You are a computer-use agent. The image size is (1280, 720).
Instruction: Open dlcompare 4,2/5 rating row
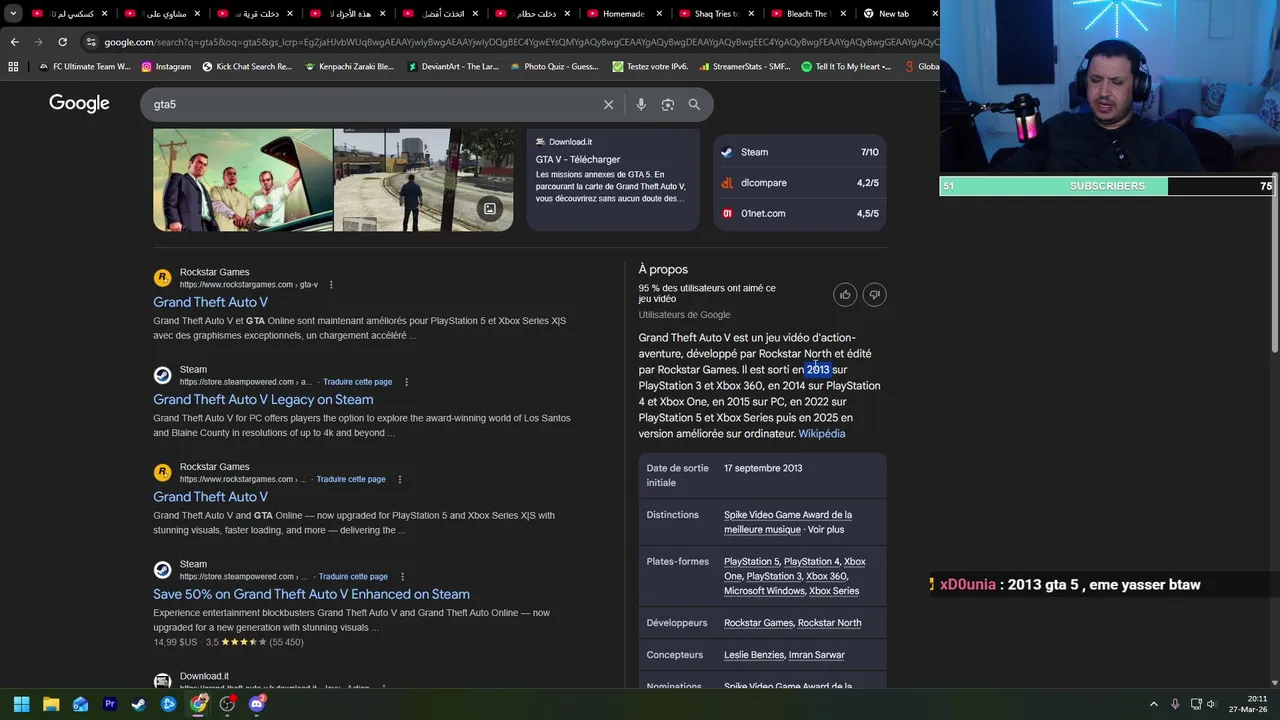pos(800,183)
